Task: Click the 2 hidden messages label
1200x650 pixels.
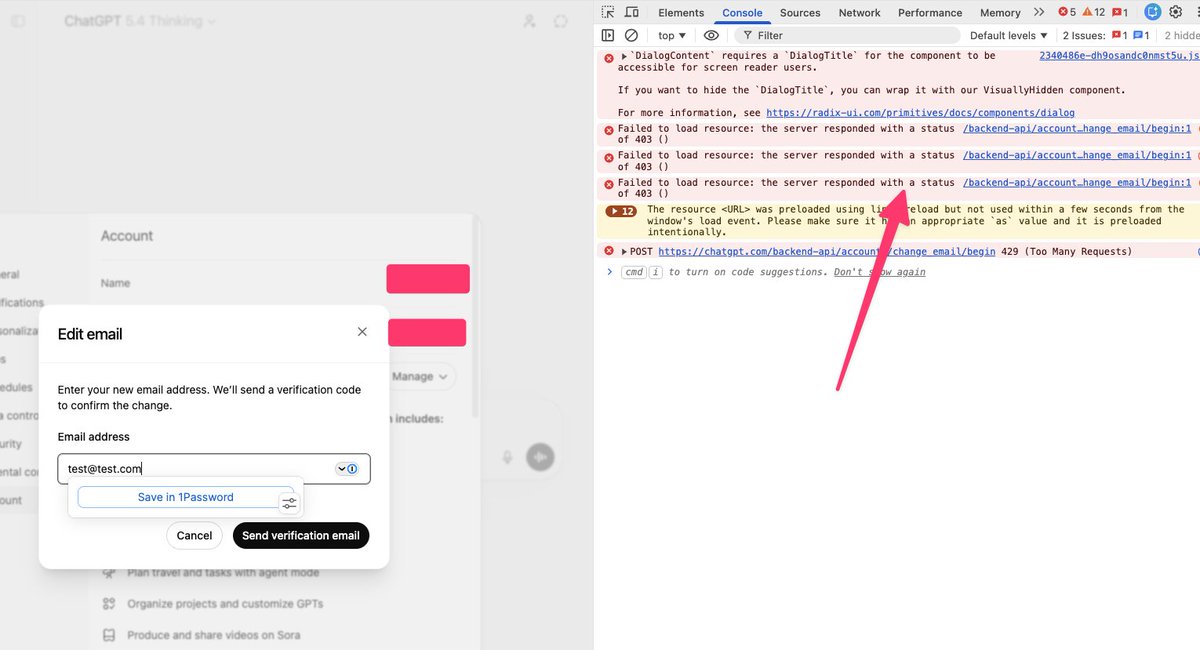Action: tap(1182, 35)
